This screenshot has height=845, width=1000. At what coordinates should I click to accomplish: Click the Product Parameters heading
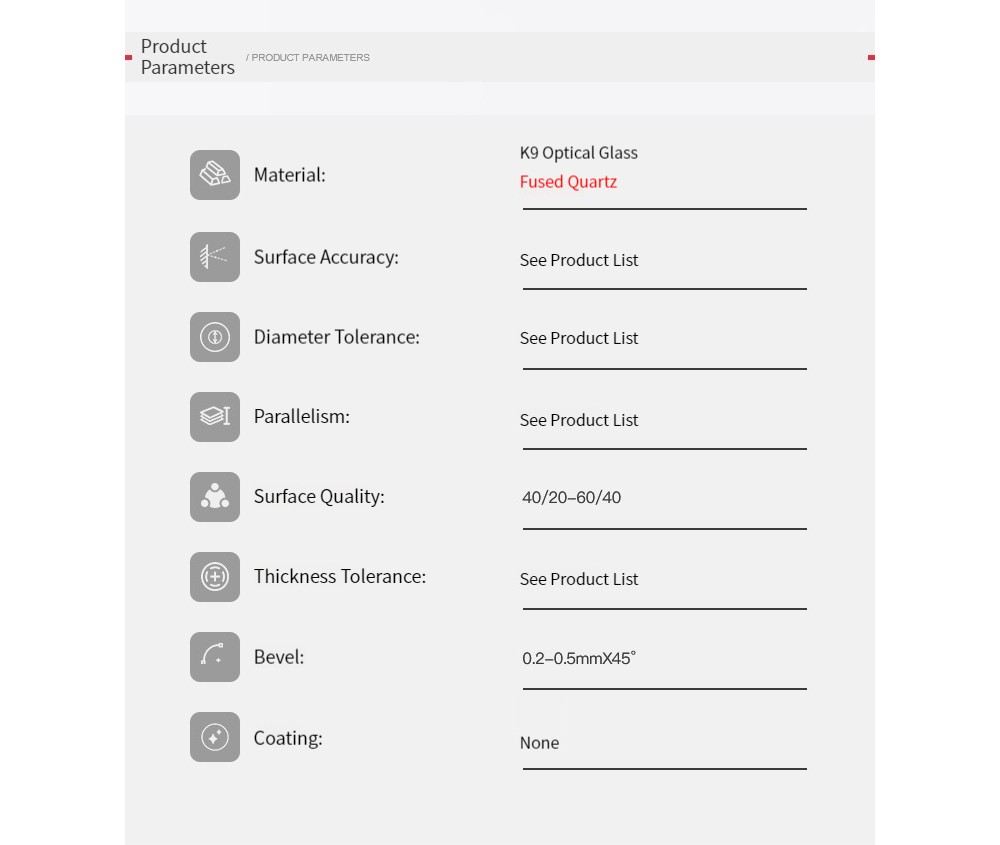coord(188,57)
